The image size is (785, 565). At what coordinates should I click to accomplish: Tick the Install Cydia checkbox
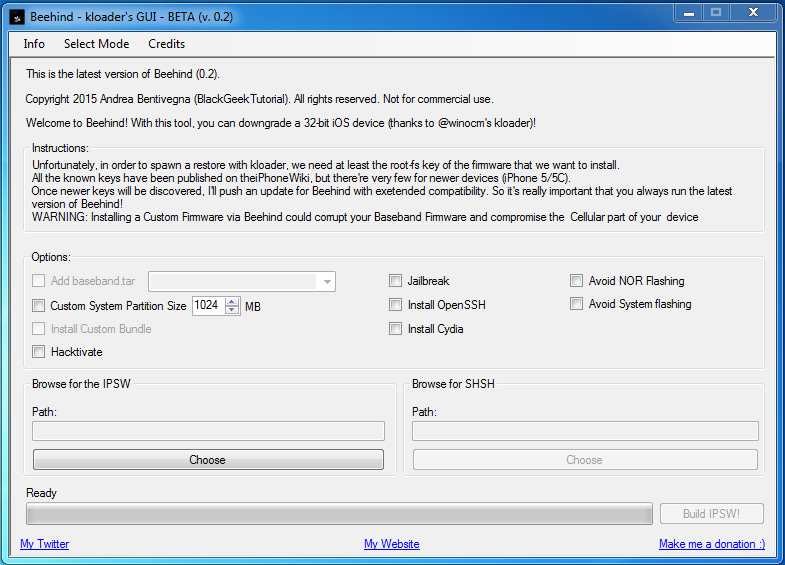click(x=396, y=329)
